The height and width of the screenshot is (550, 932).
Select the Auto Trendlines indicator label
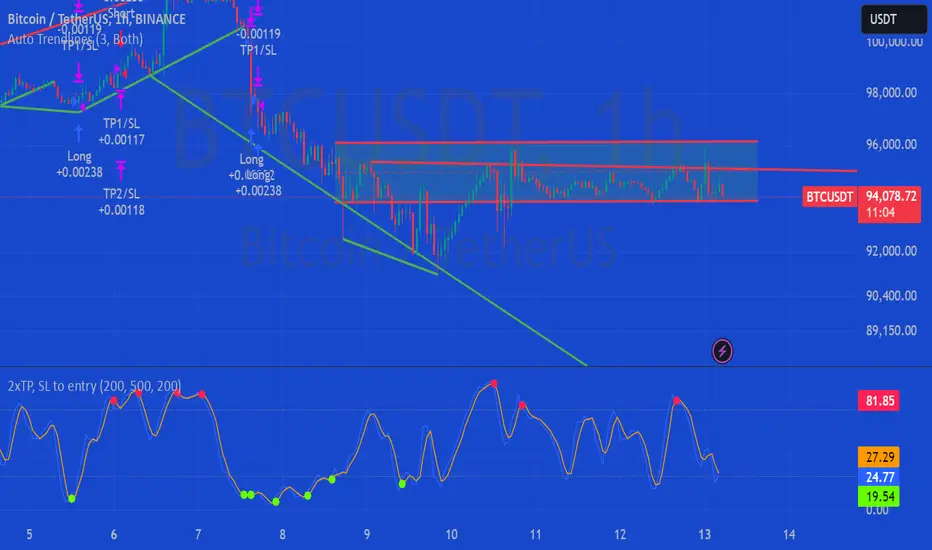coord(75,39)
